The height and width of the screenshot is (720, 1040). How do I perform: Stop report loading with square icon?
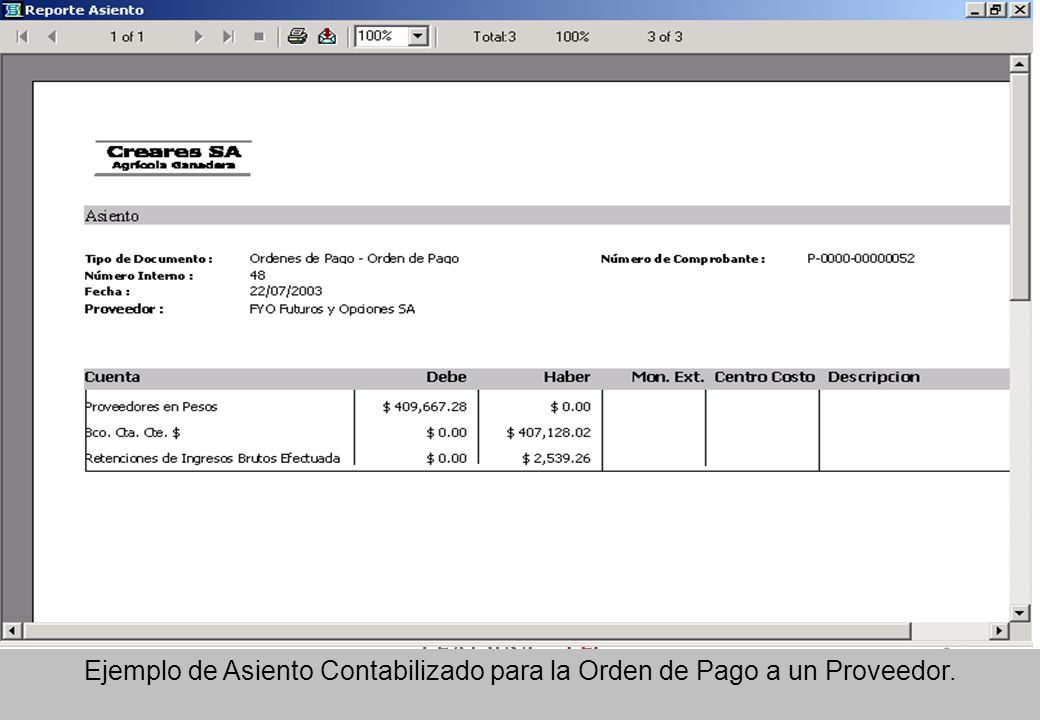click(x=259, y=36)
